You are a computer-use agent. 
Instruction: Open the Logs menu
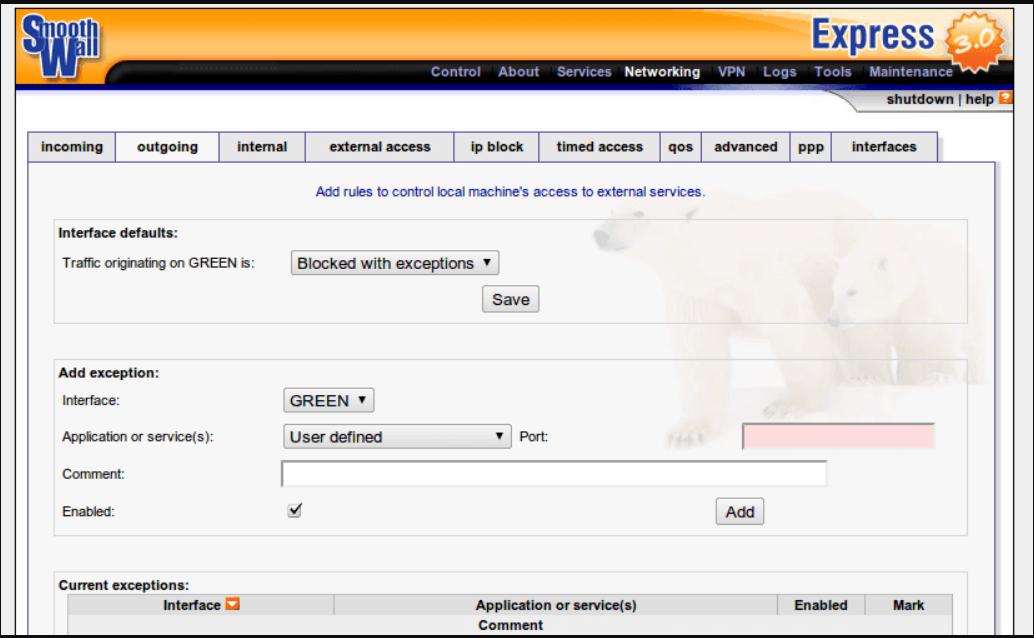[x=779, y=72]
